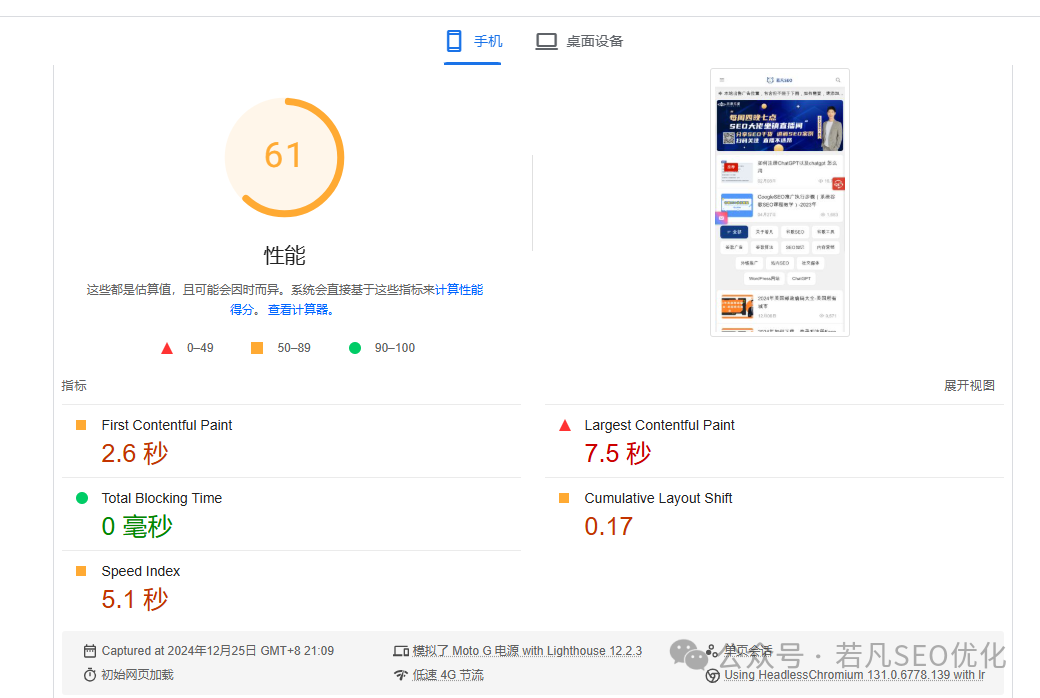This screenshot has width=1040, height=698.
Task: Click the red triangle 0–49 legend icon
Action: click(x=167, y=348)
